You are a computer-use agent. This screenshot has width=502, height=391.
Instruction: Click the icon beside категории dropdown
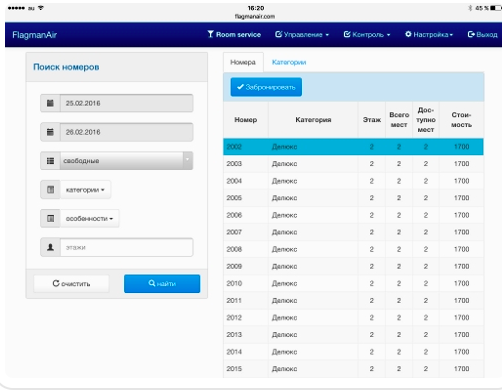click(50, 190)
